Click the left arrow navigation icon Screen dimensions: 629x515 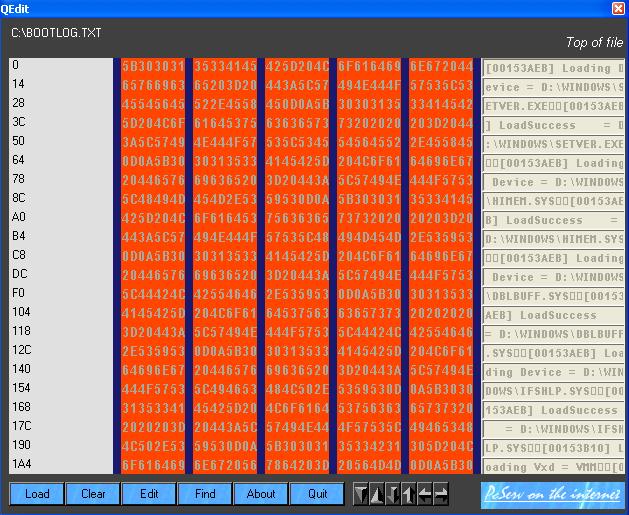pos(425,494)
